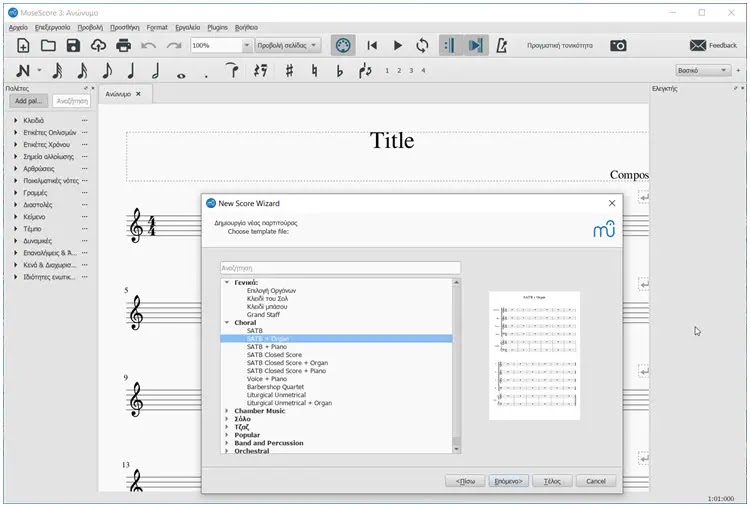750x507 pixels.
Task: Toggle tie icon in note toolbar
Action: point(232,70)
